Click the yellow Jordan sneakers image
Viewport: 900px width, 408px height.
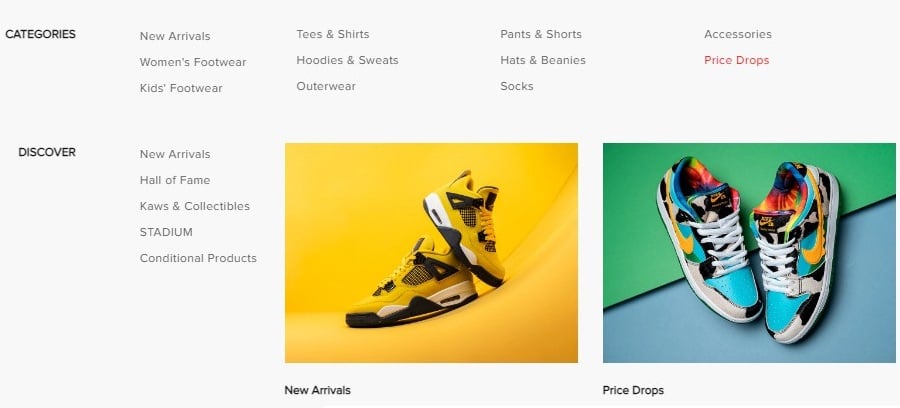click(x=431, y=252)
